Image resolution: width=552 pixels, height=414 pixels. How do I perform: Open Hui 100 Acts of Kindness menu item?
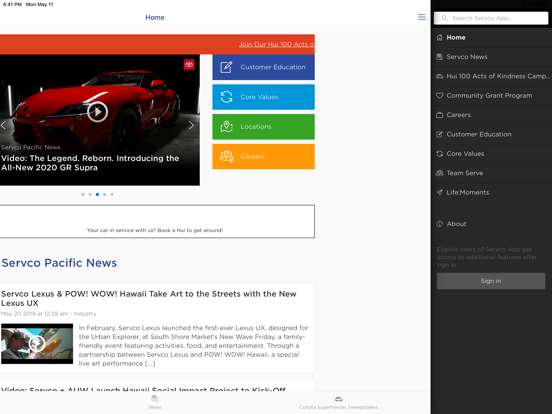coord(491,76)
